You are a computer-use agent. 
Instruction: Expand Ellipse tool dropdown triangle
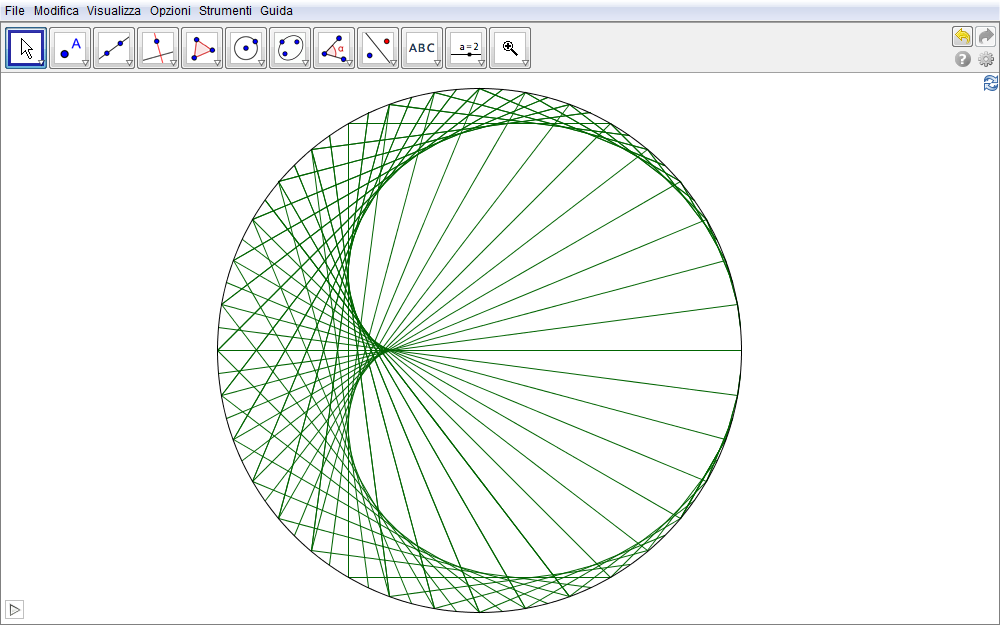pos(305,63)
